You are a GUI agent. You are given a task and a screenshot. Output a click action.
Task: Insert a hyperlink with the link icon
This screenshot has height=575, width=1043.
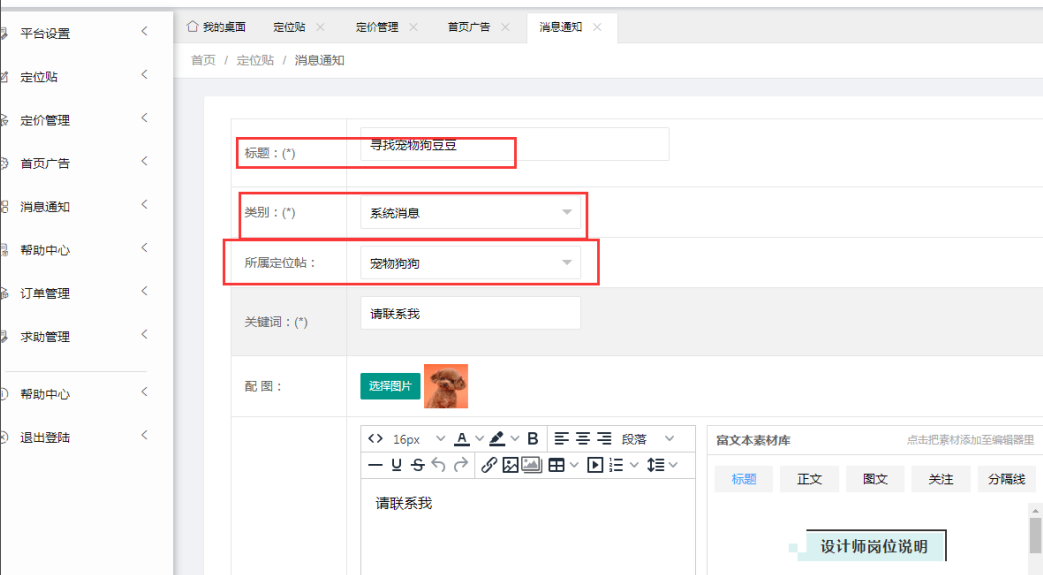489,465
